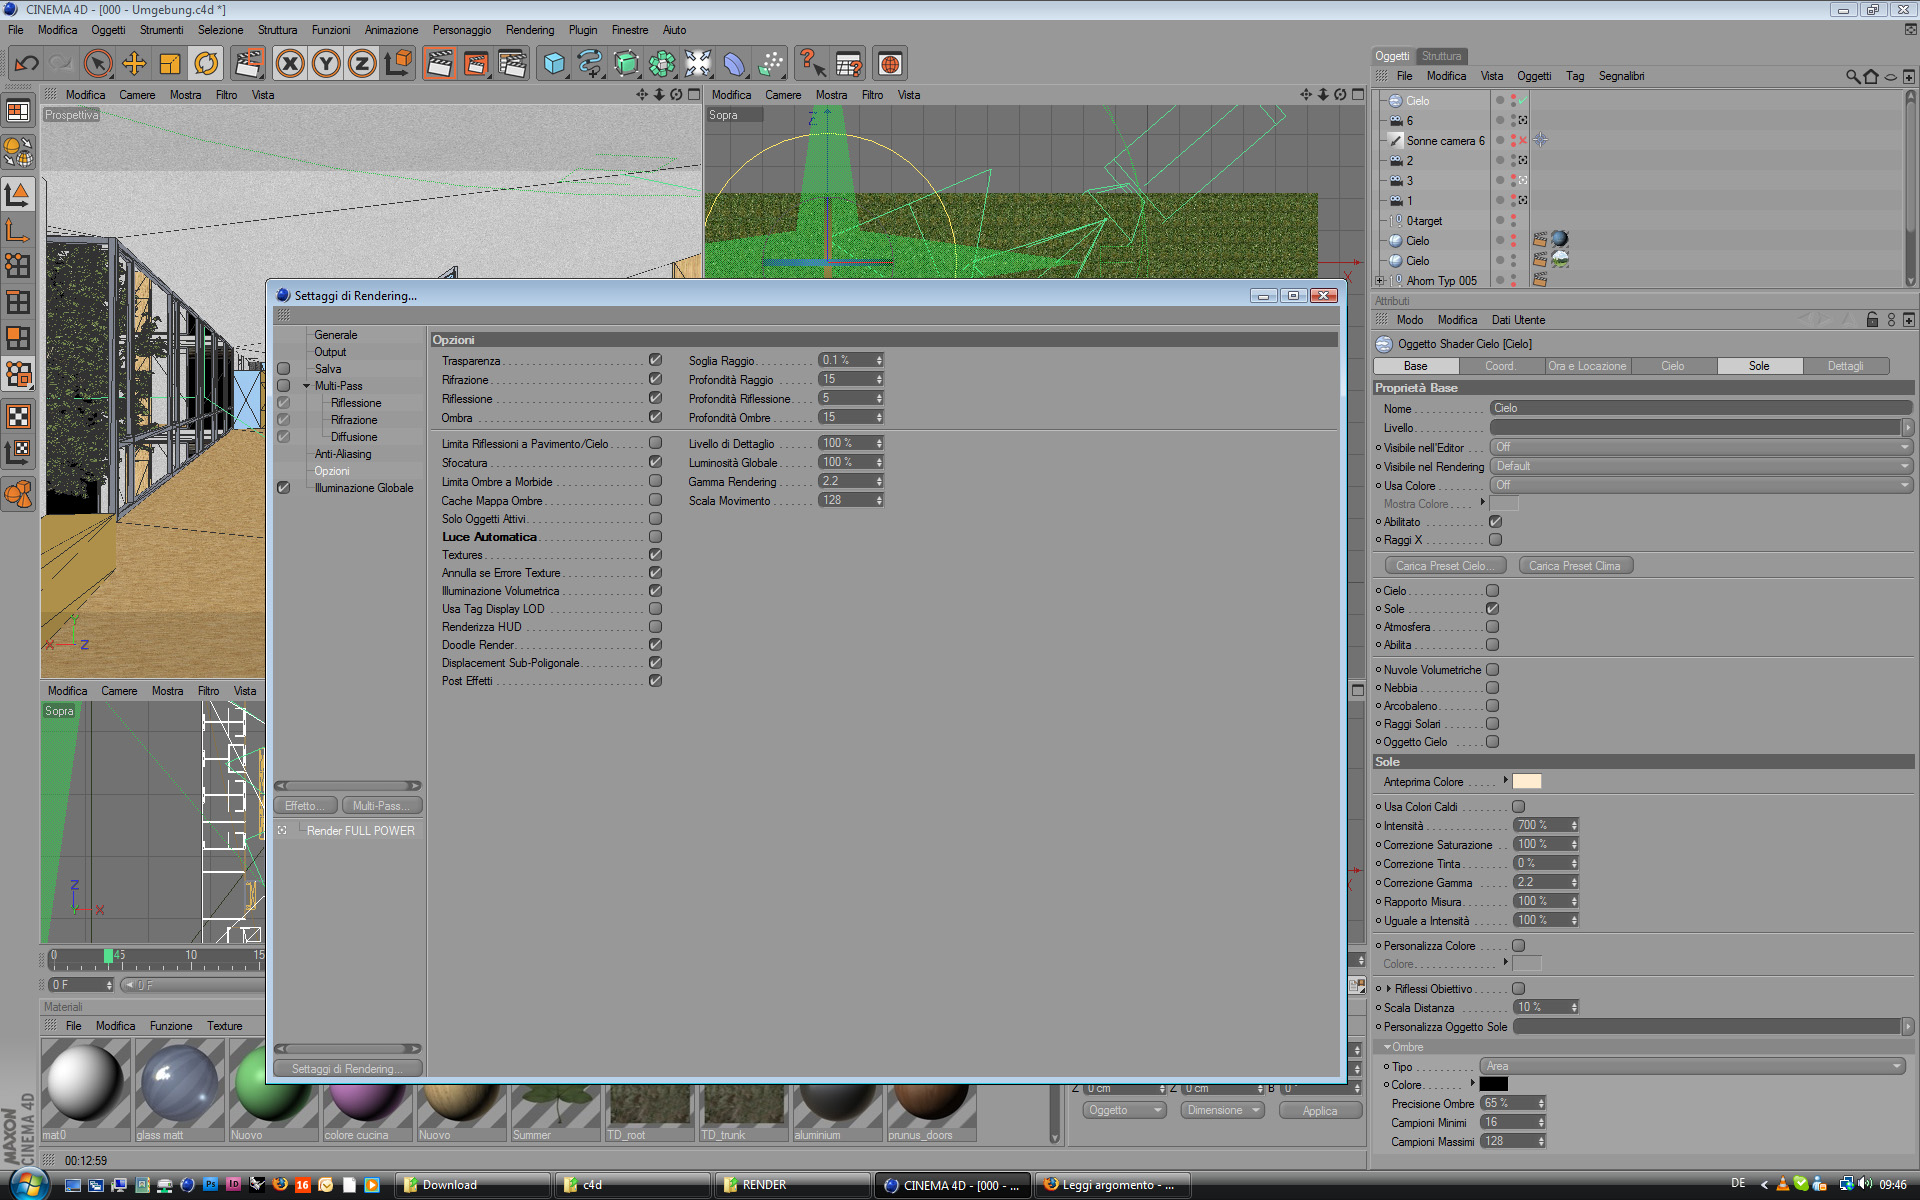Open Visibile nel Rendering dropdown
The height and width of the screenshot is (1200, 1920).
tap(1700, 466)
